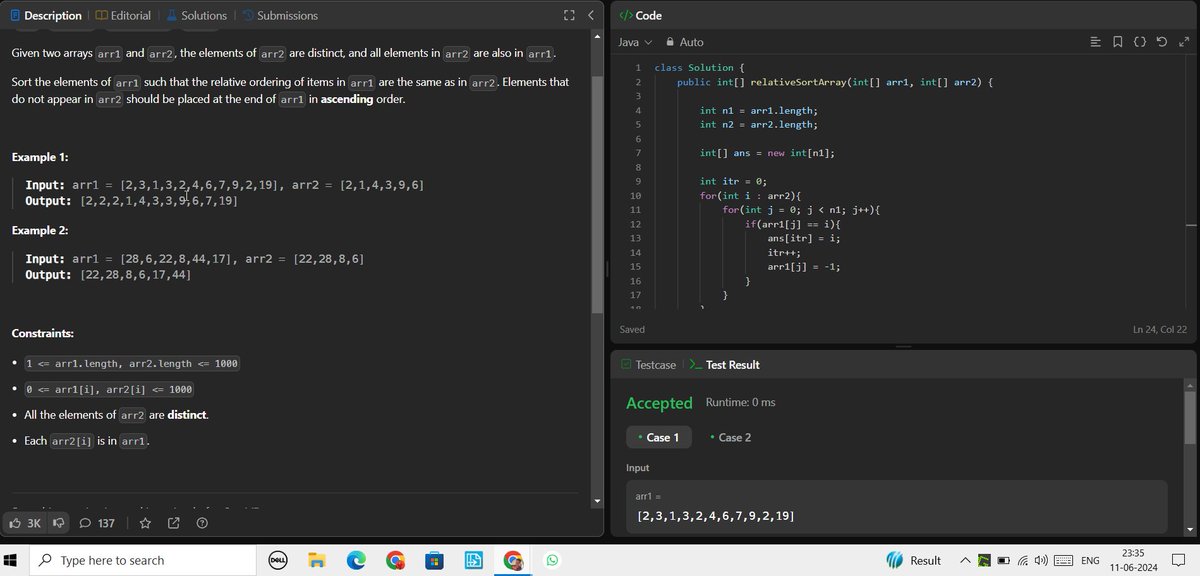This screenshot has width=1200, height=576.
Task: Open the curly braces shortcuts menu
Action: coord(1140,42)
